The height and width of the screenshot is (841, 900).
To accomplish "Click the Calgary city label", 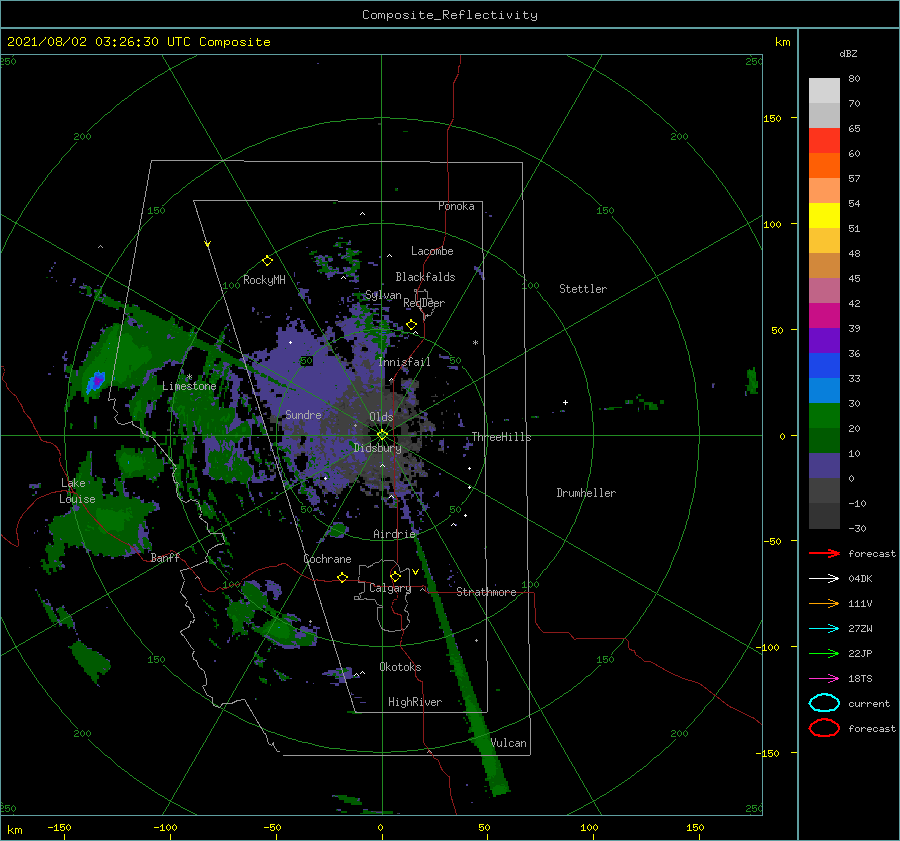I will coord(390,588).
